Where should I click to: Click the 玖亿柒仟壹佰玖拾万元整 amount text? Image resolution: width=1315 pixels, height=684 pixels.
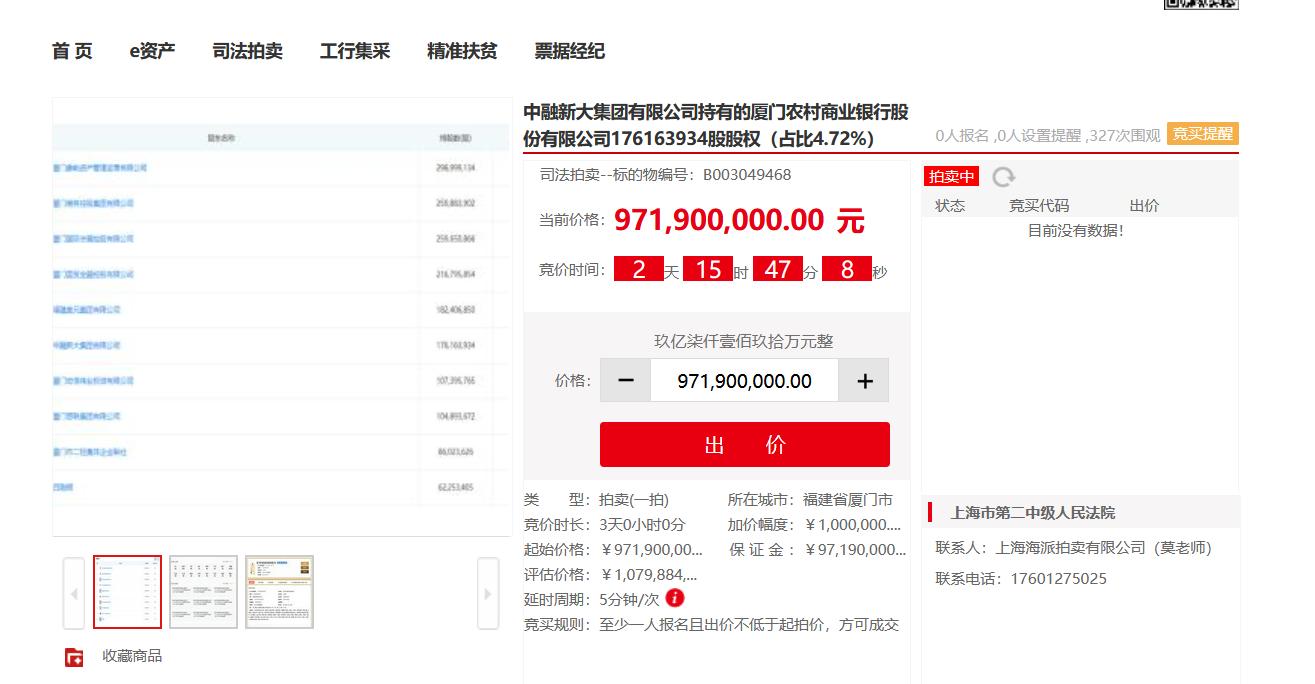coord(744,341)
